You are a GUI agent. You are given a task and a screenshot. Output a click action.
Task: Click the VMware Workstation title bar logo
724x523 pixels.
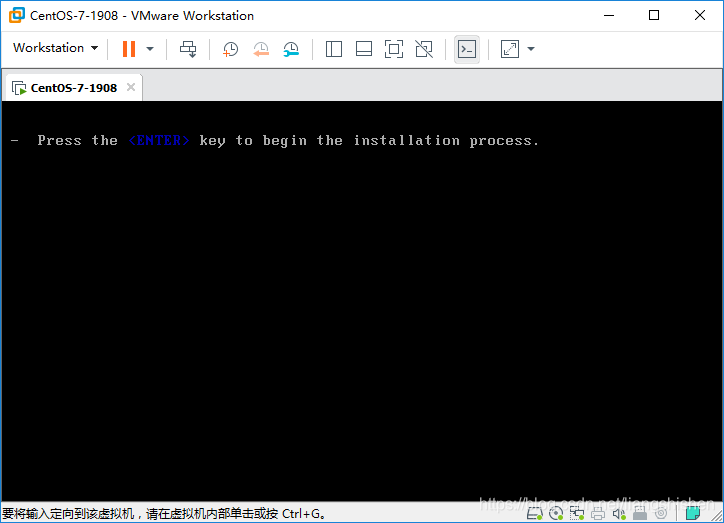pos(17,15)
